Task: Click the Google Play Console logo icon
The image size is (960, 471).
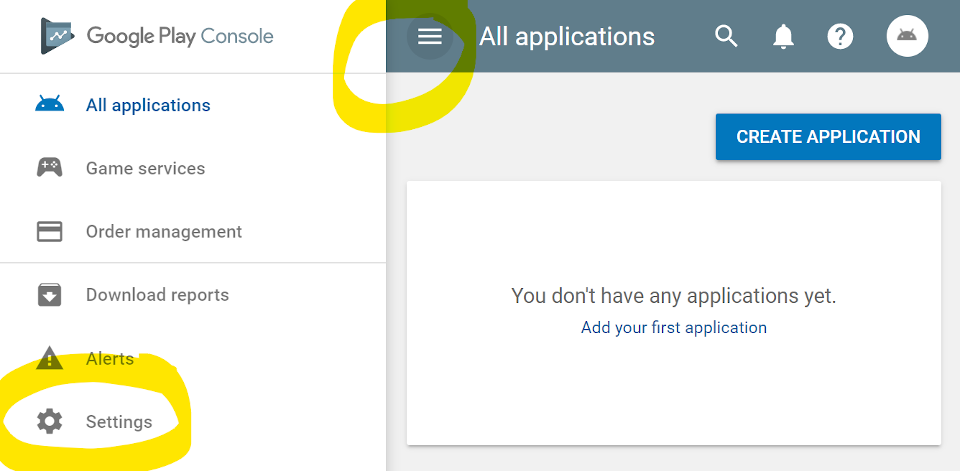Action: tap(58, 36)
